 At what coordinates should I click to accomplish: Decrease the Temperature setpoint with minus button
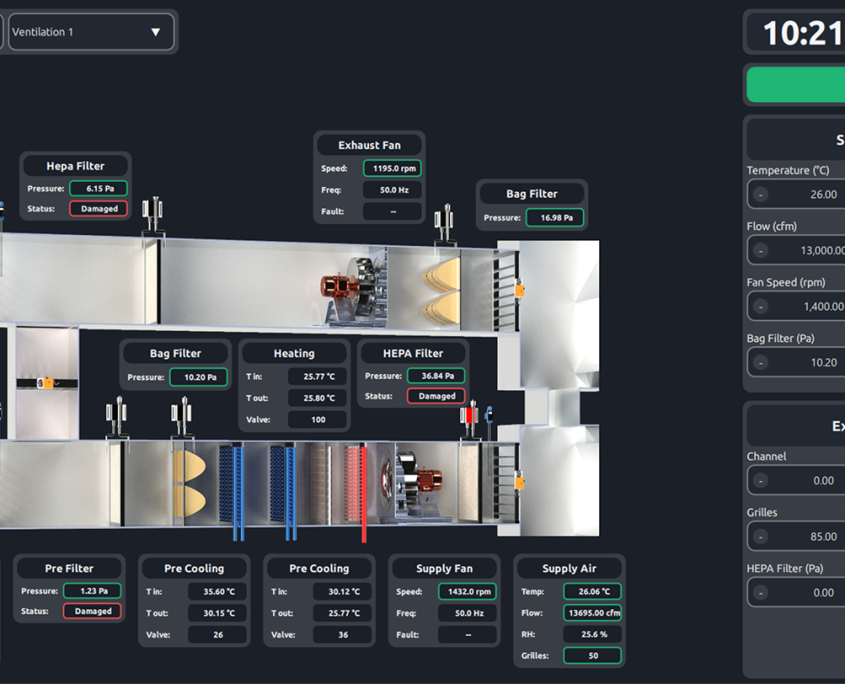[761, 195]
